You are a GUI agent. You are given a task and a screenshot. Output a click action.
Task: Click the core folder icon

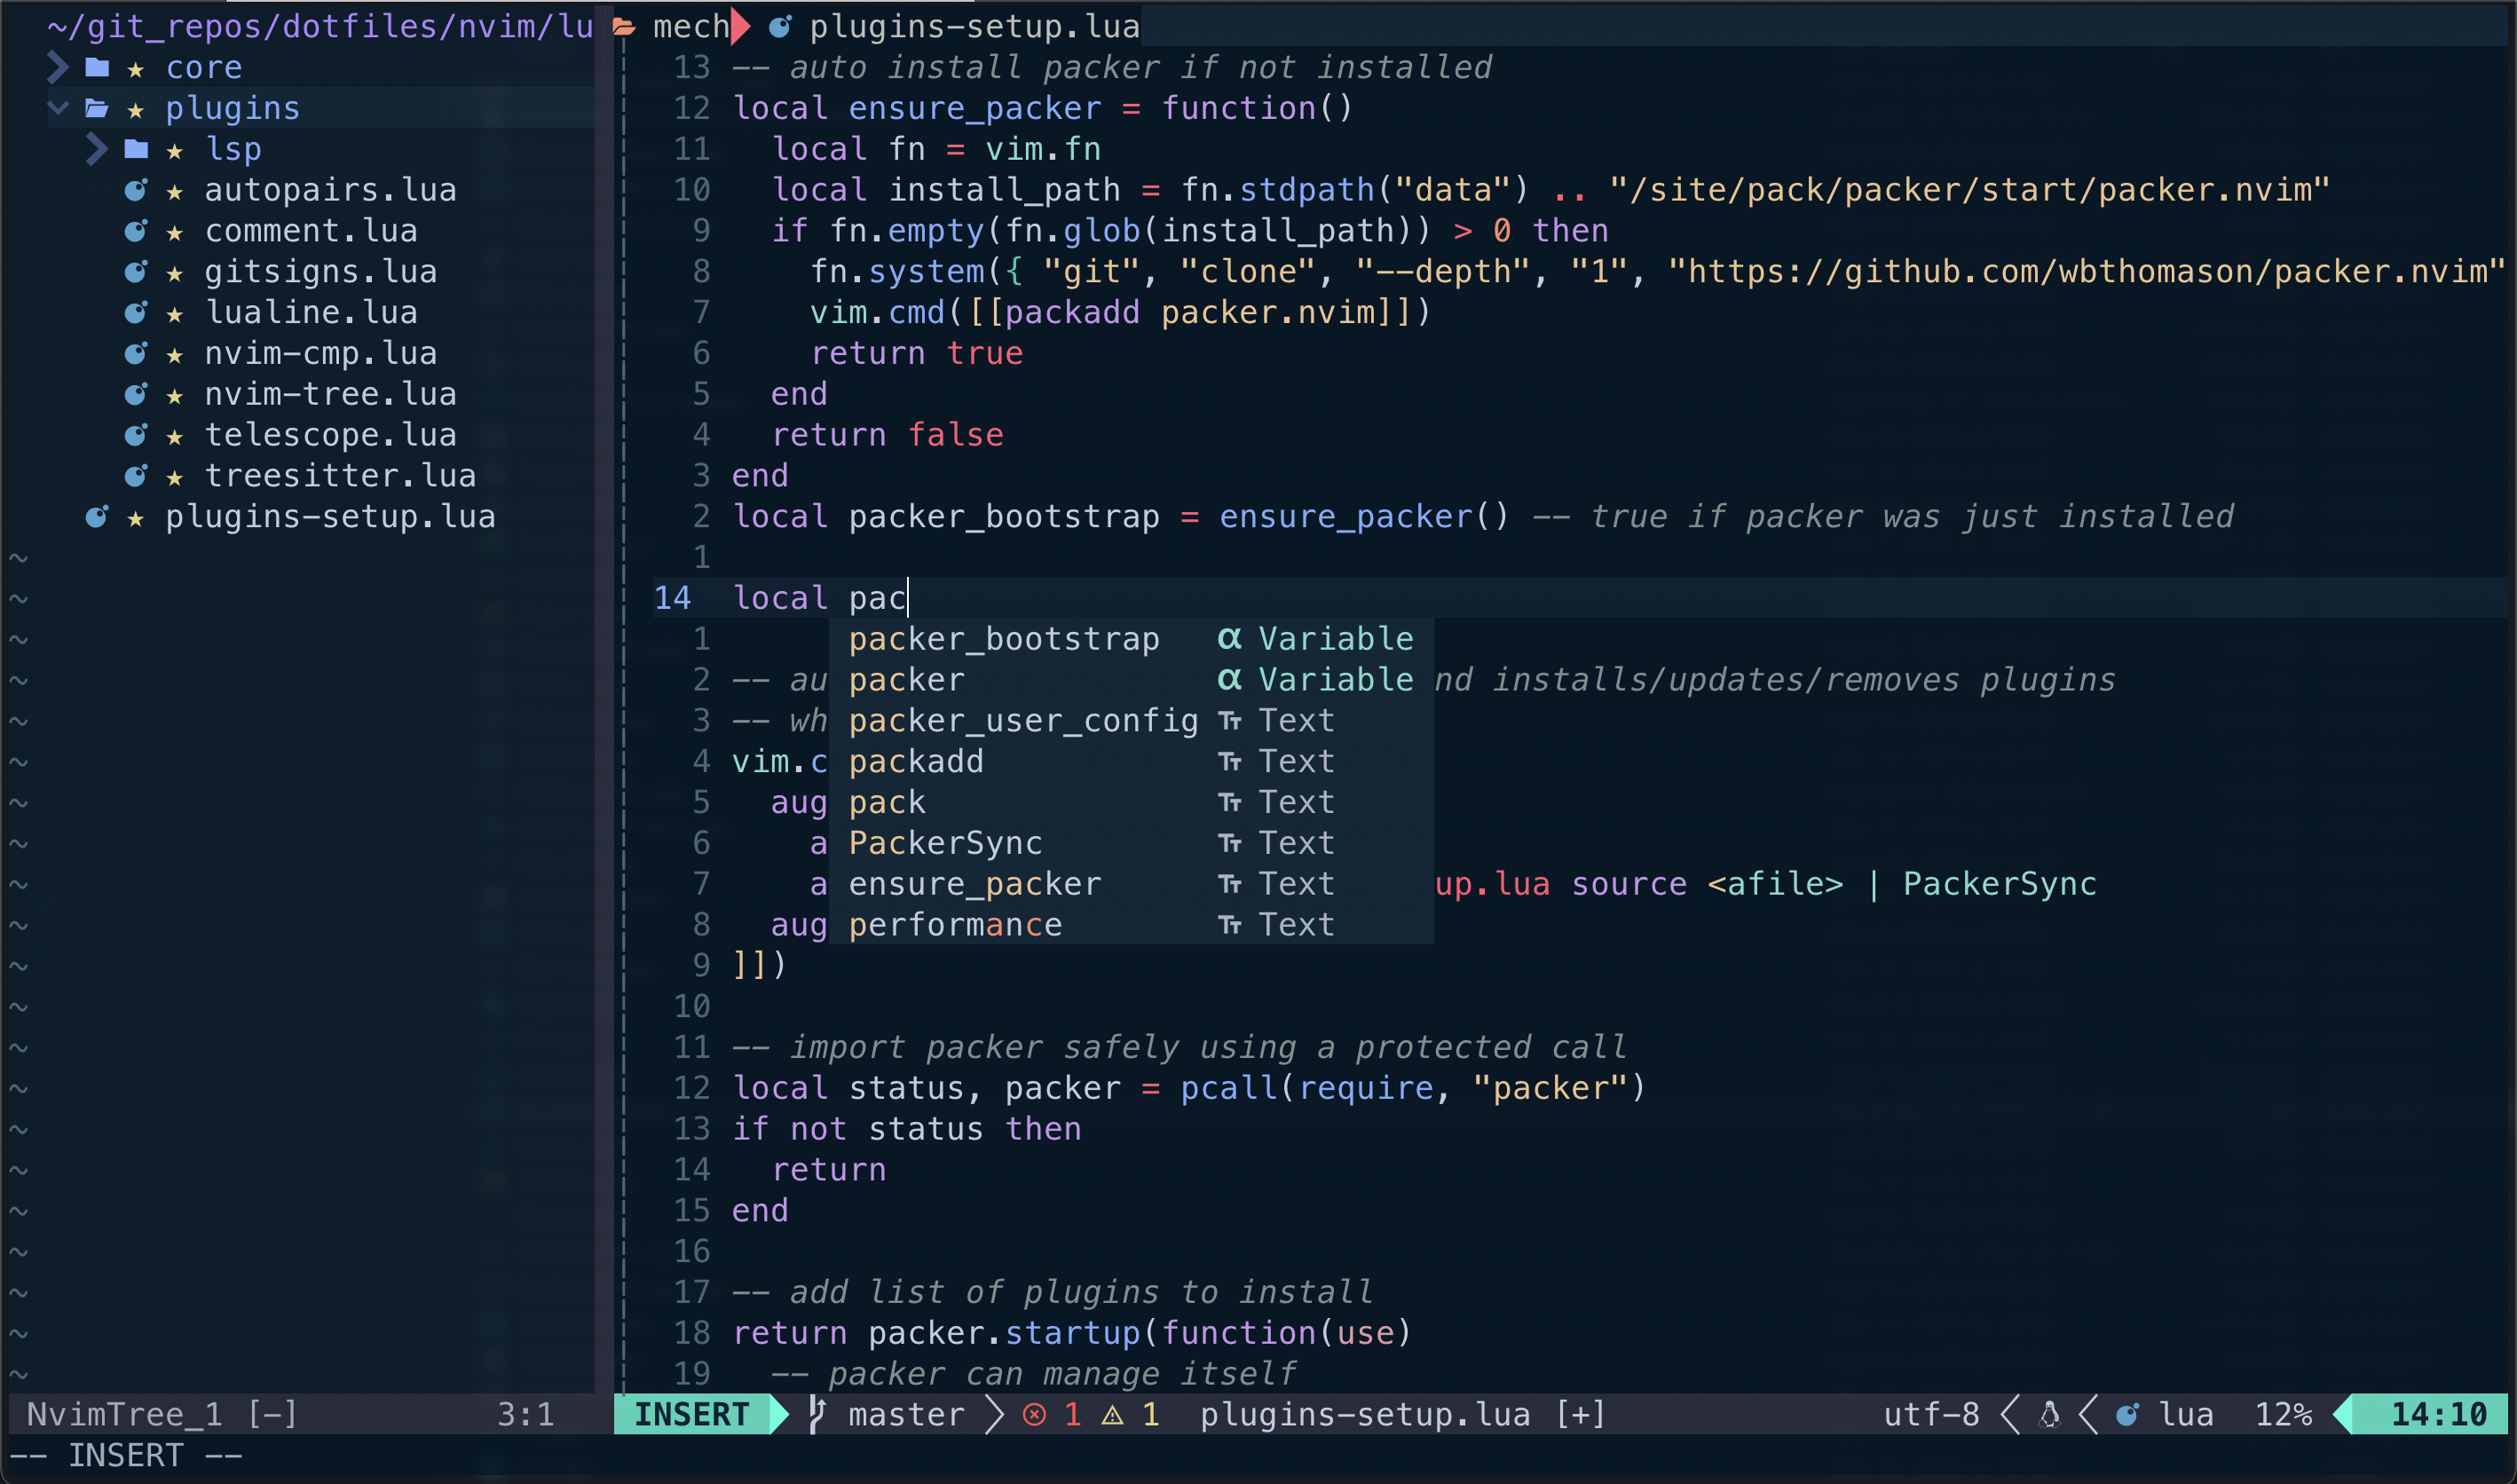[x=97, y=68]
